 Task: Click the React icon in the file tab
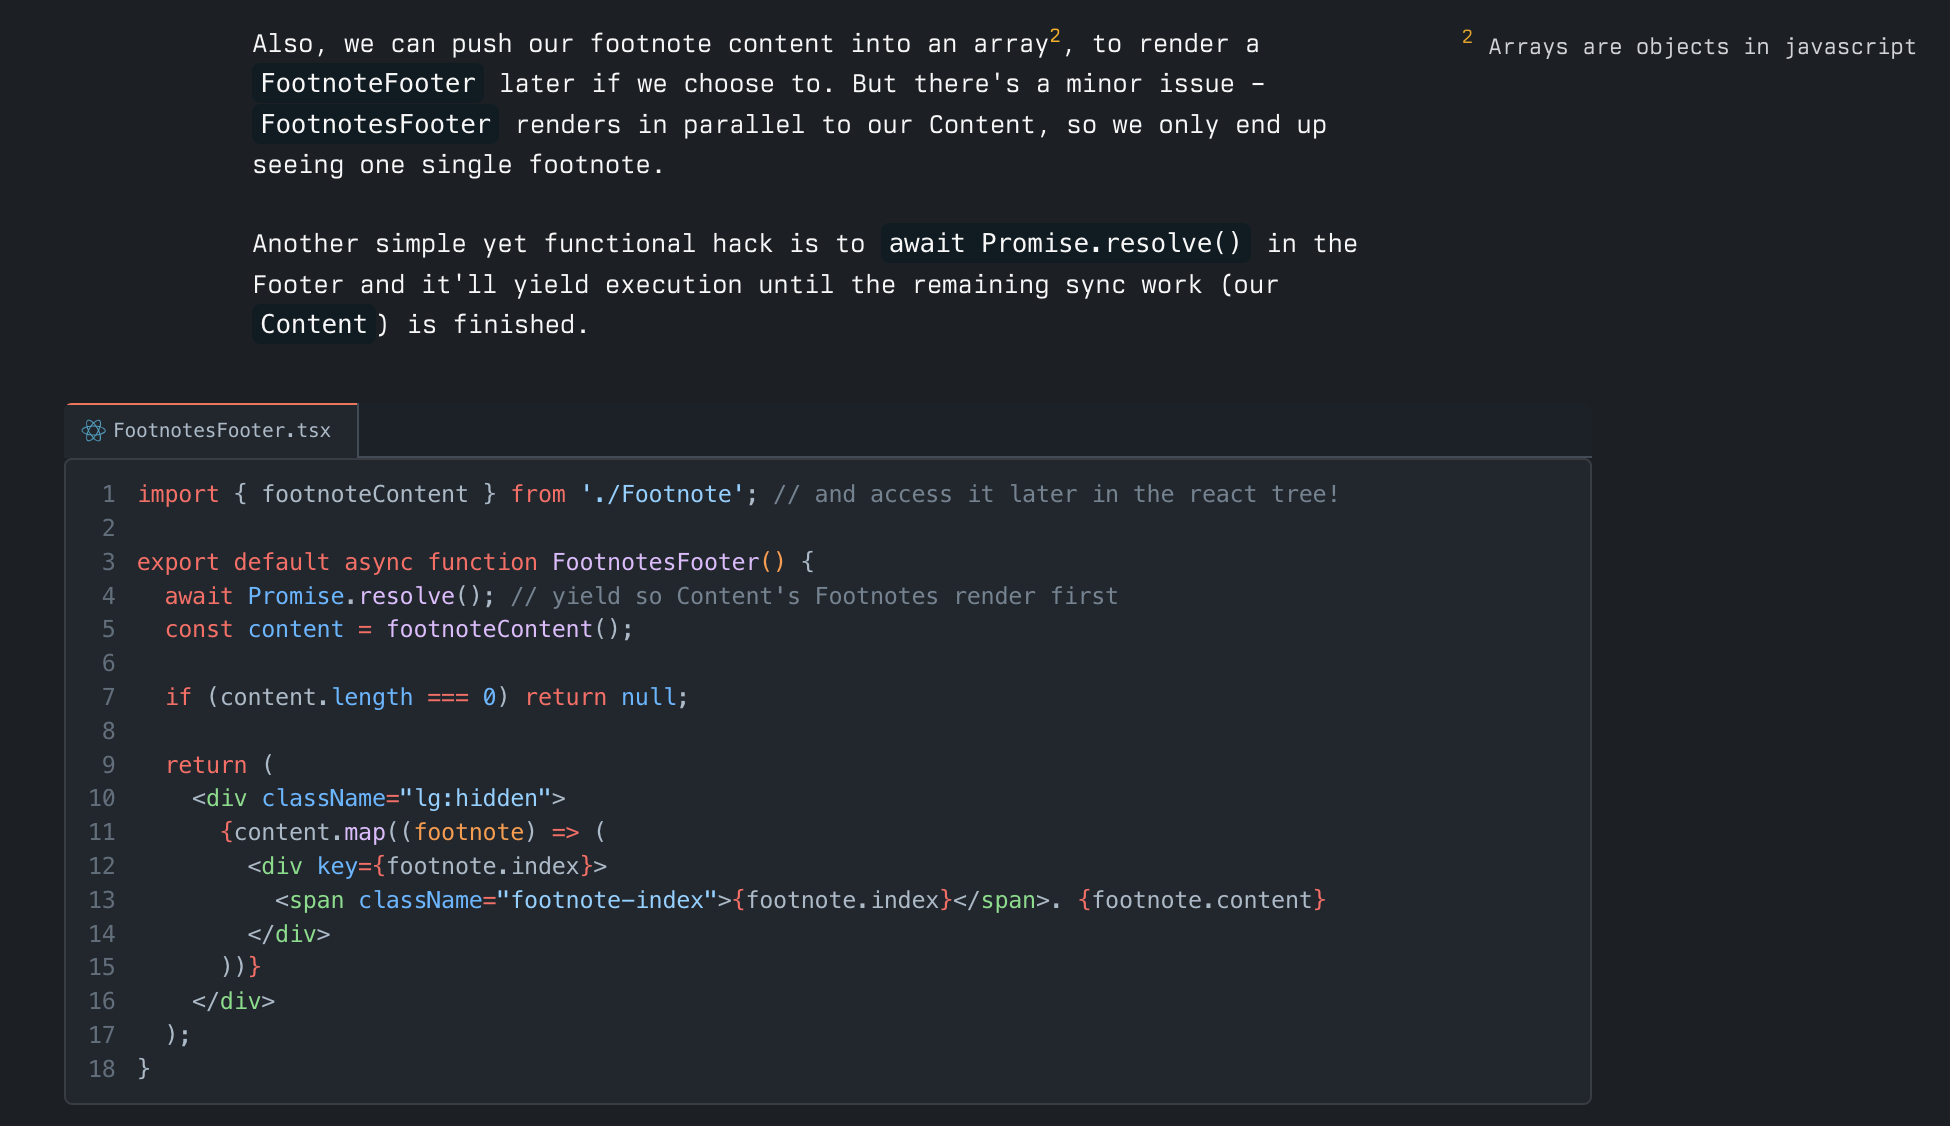[x=93, y=431]
